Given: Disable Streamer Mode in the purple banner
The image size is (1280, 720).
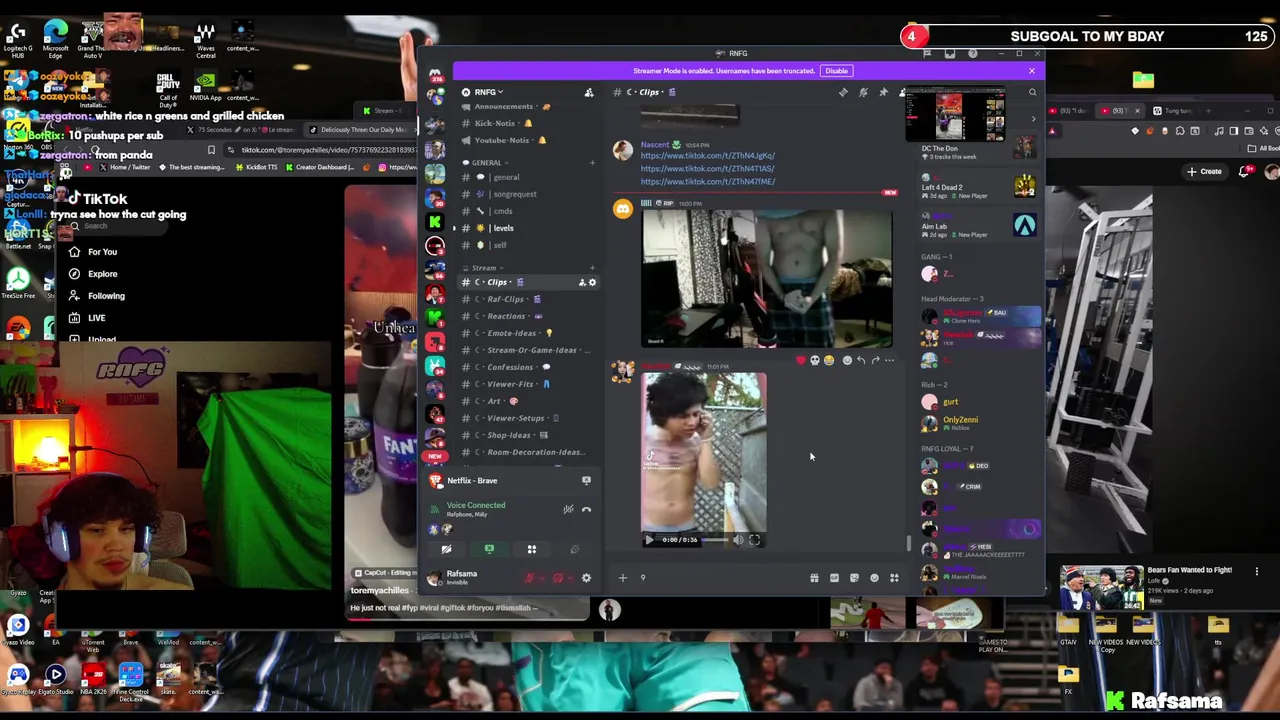Looking at the screenshot, I should click(836, 71).
